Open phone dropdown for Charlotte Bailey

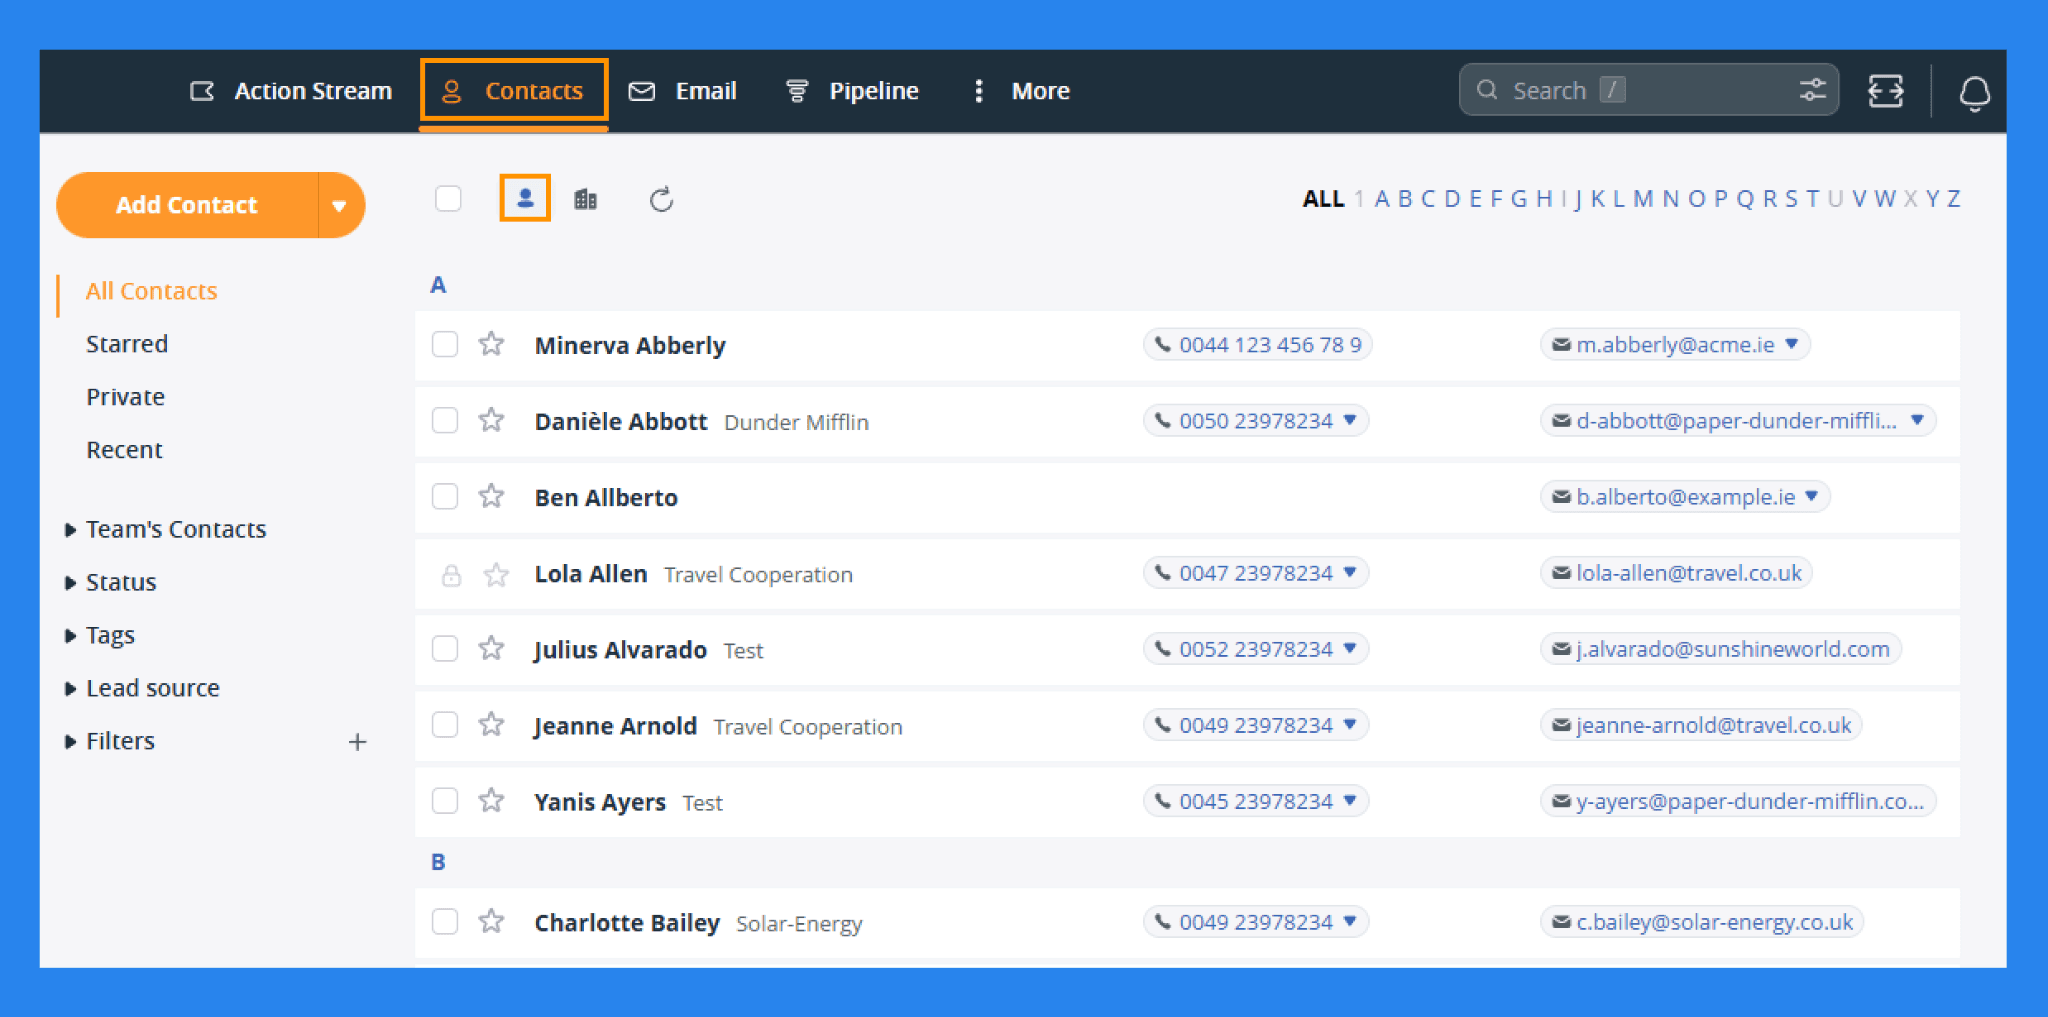[1350, 921]
